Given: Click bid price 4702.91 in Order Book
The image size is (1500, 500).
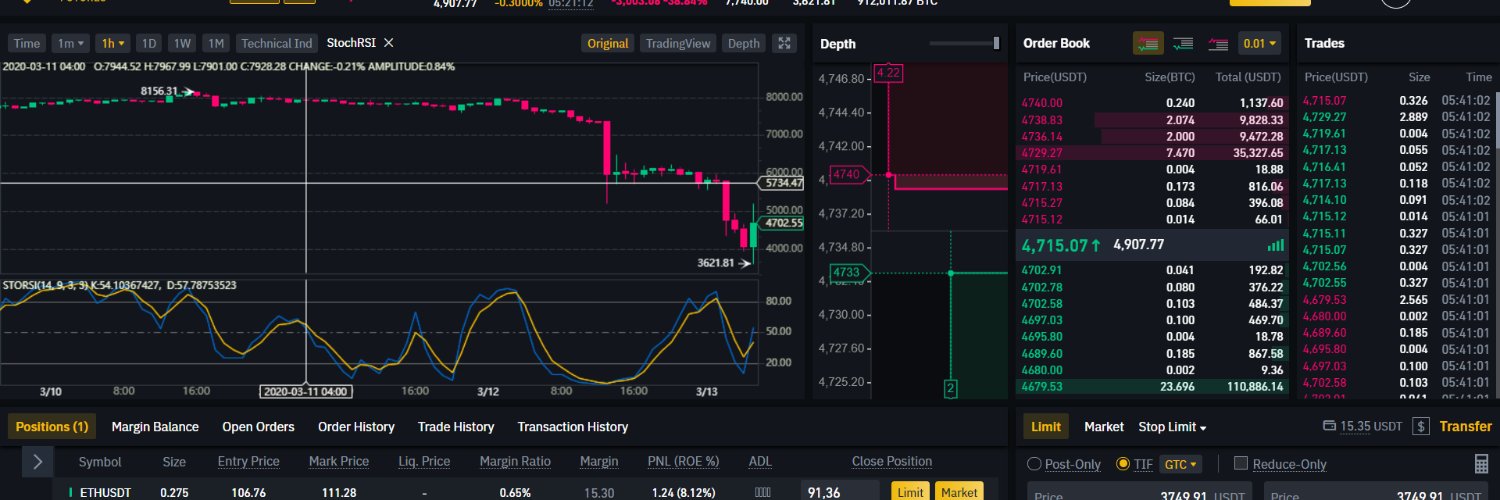Looking at the screenshot, I should pos(1042,270).
